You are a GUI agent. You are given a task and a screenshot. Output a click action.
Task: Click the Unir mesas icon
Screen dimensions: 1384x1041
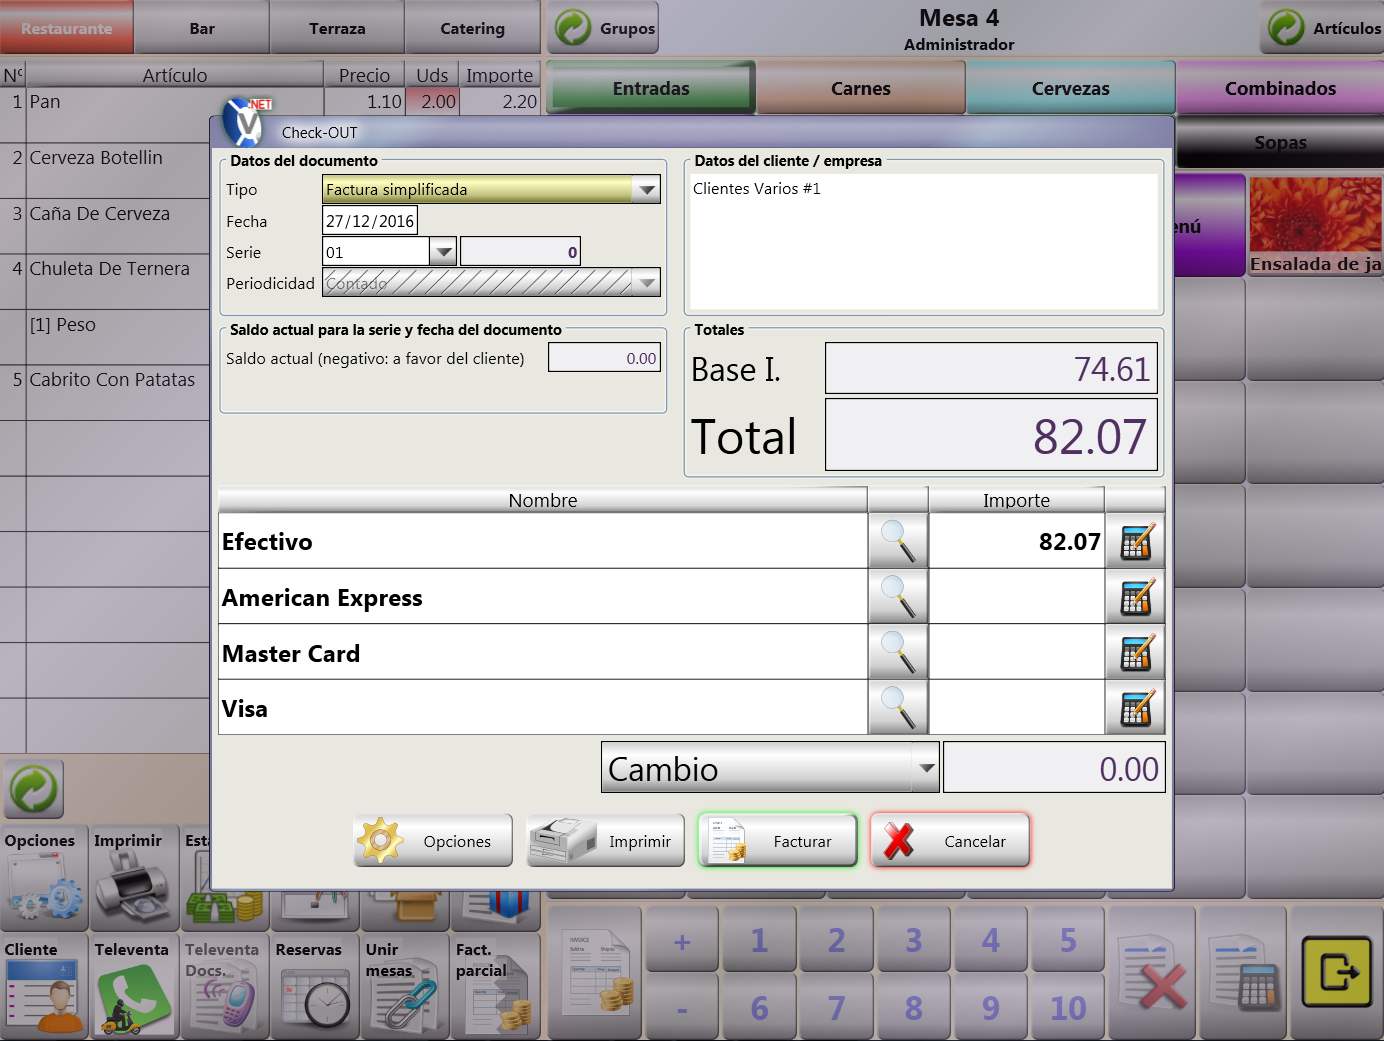click(x=403, y=997)
